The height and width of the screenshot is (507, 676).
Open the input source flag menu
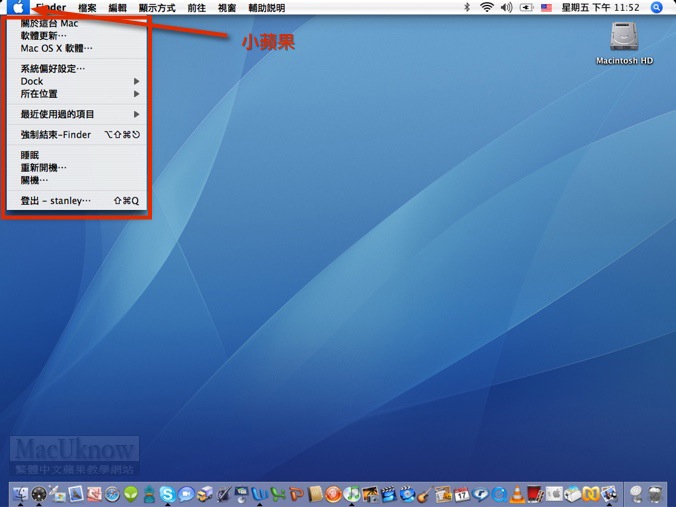(x=546, y=7)
